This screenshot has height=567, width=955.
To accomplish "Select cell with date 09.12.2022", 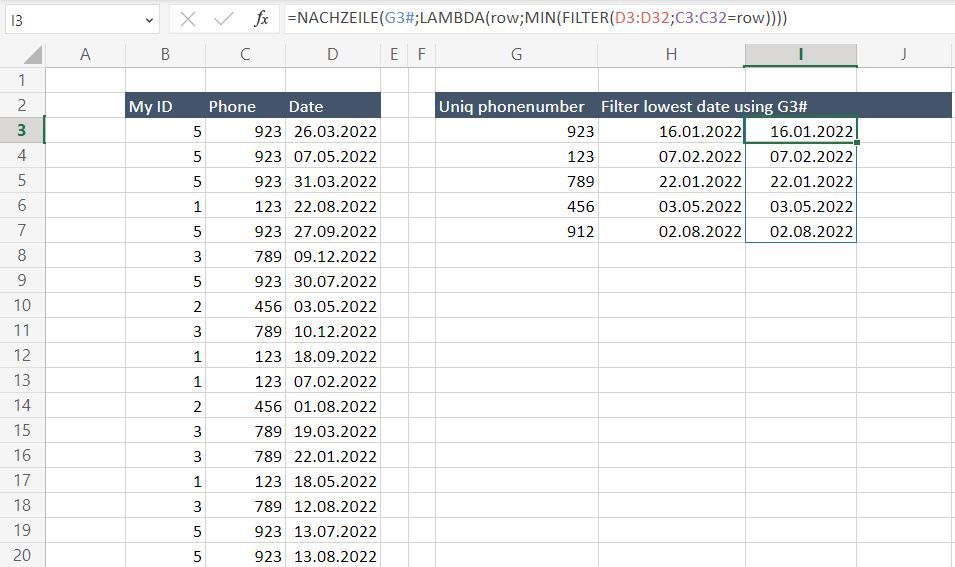I will 333,255.
